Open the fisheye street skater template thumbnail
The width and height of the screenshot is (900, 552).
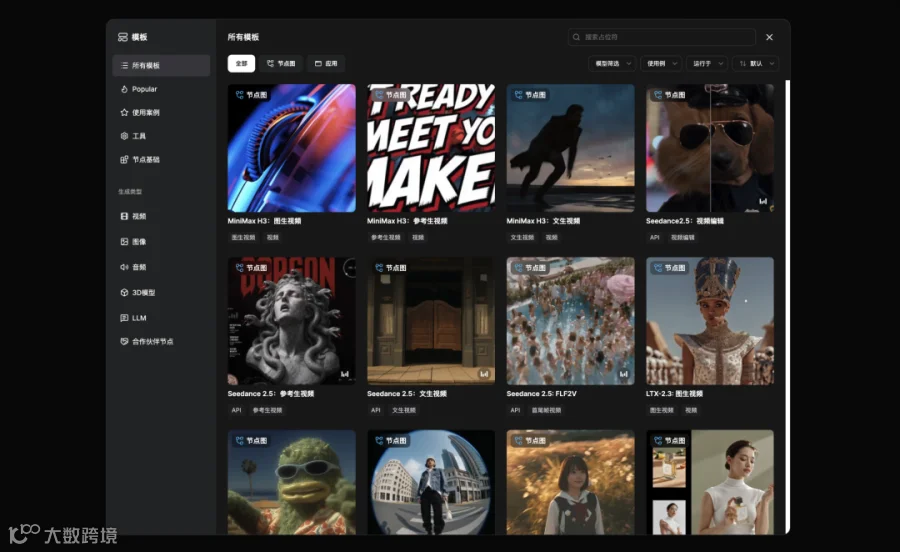tap(431, 483)
